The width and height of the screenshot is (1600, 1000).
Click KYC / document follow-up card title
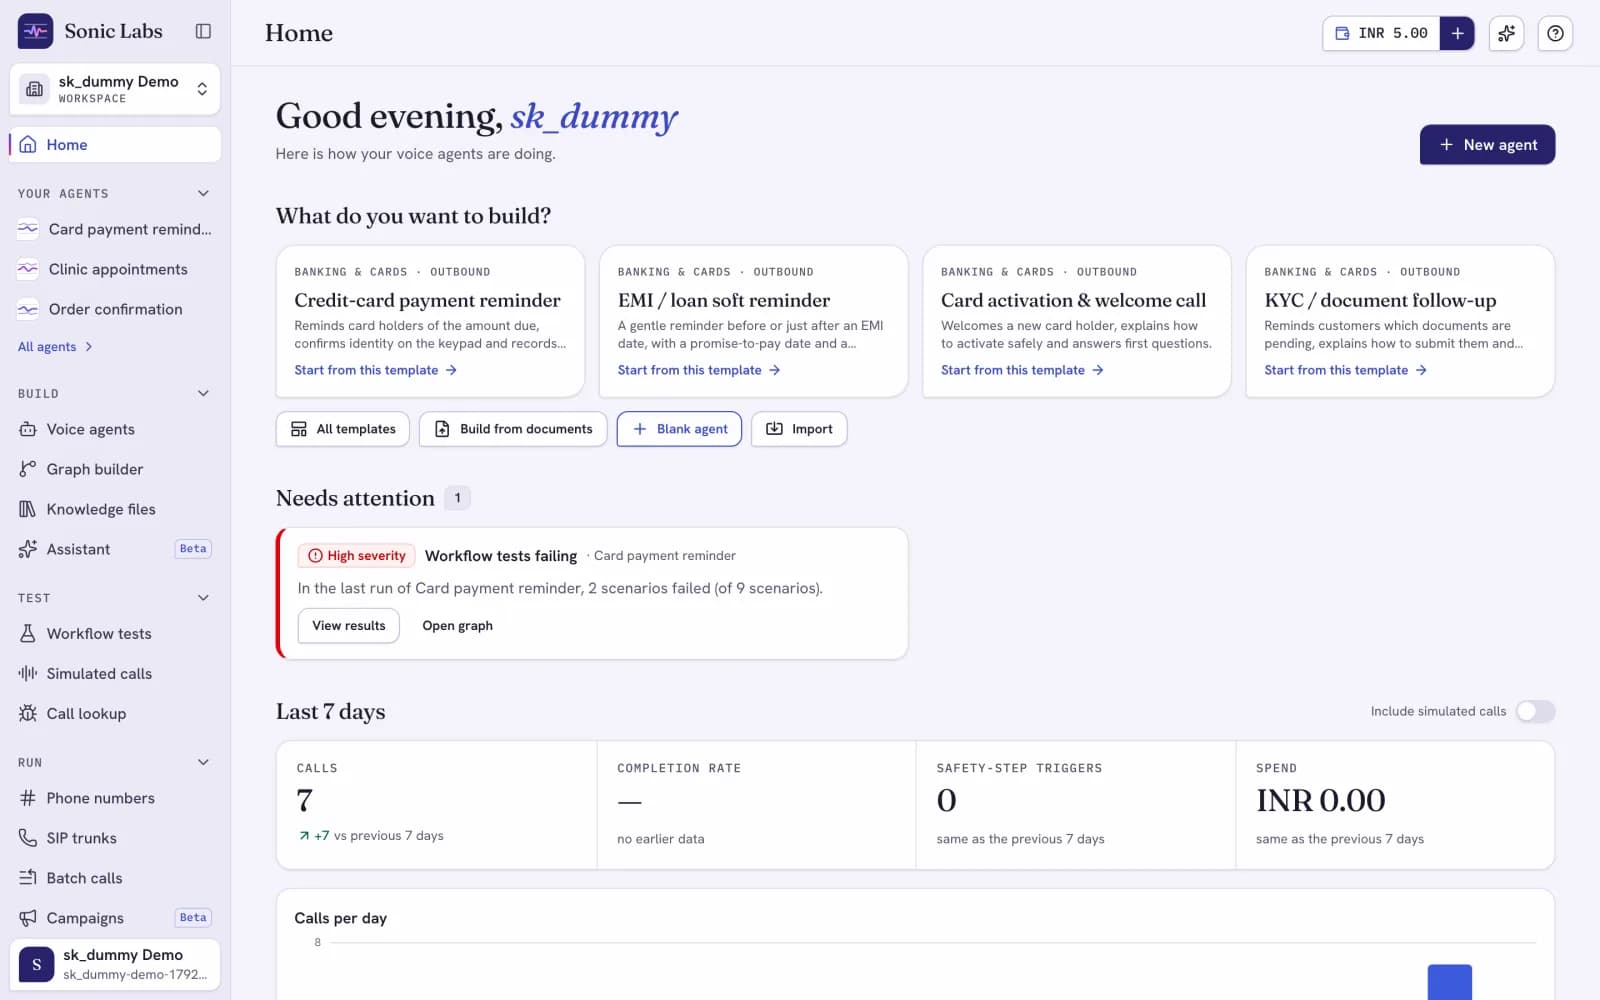tap(1380, 300)
